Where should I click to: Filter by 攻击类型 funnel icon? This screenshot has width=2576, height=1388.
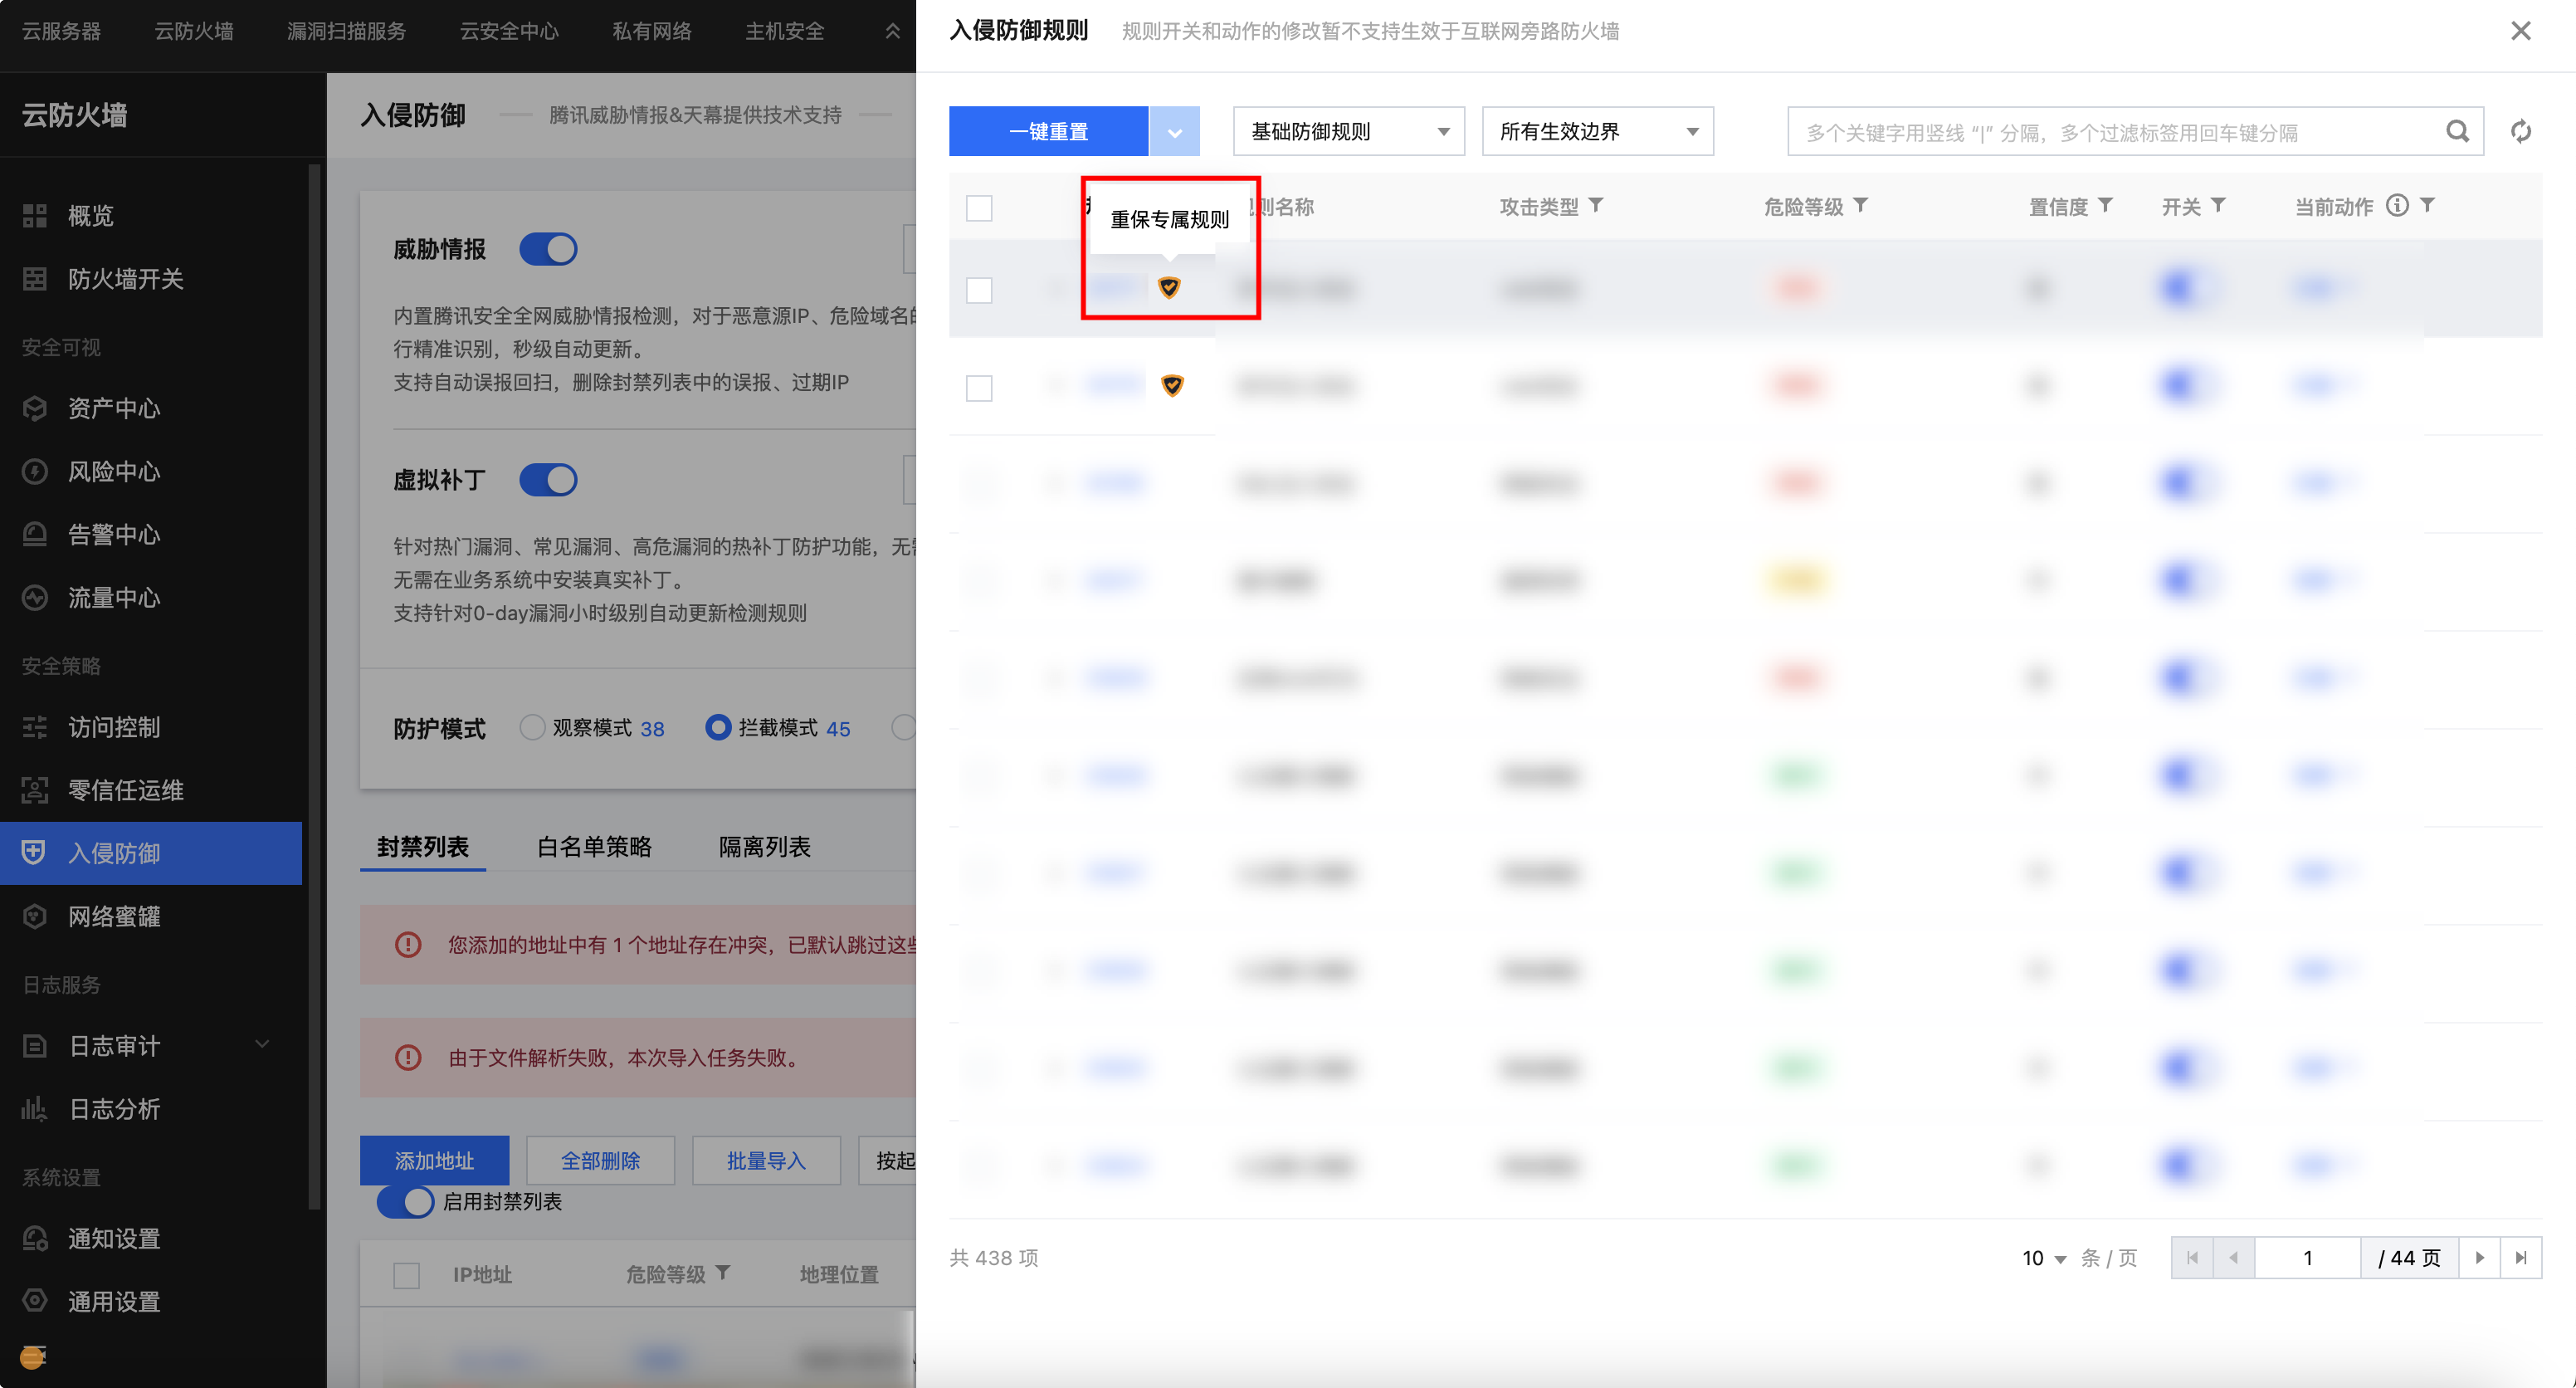pos(1596,205)
